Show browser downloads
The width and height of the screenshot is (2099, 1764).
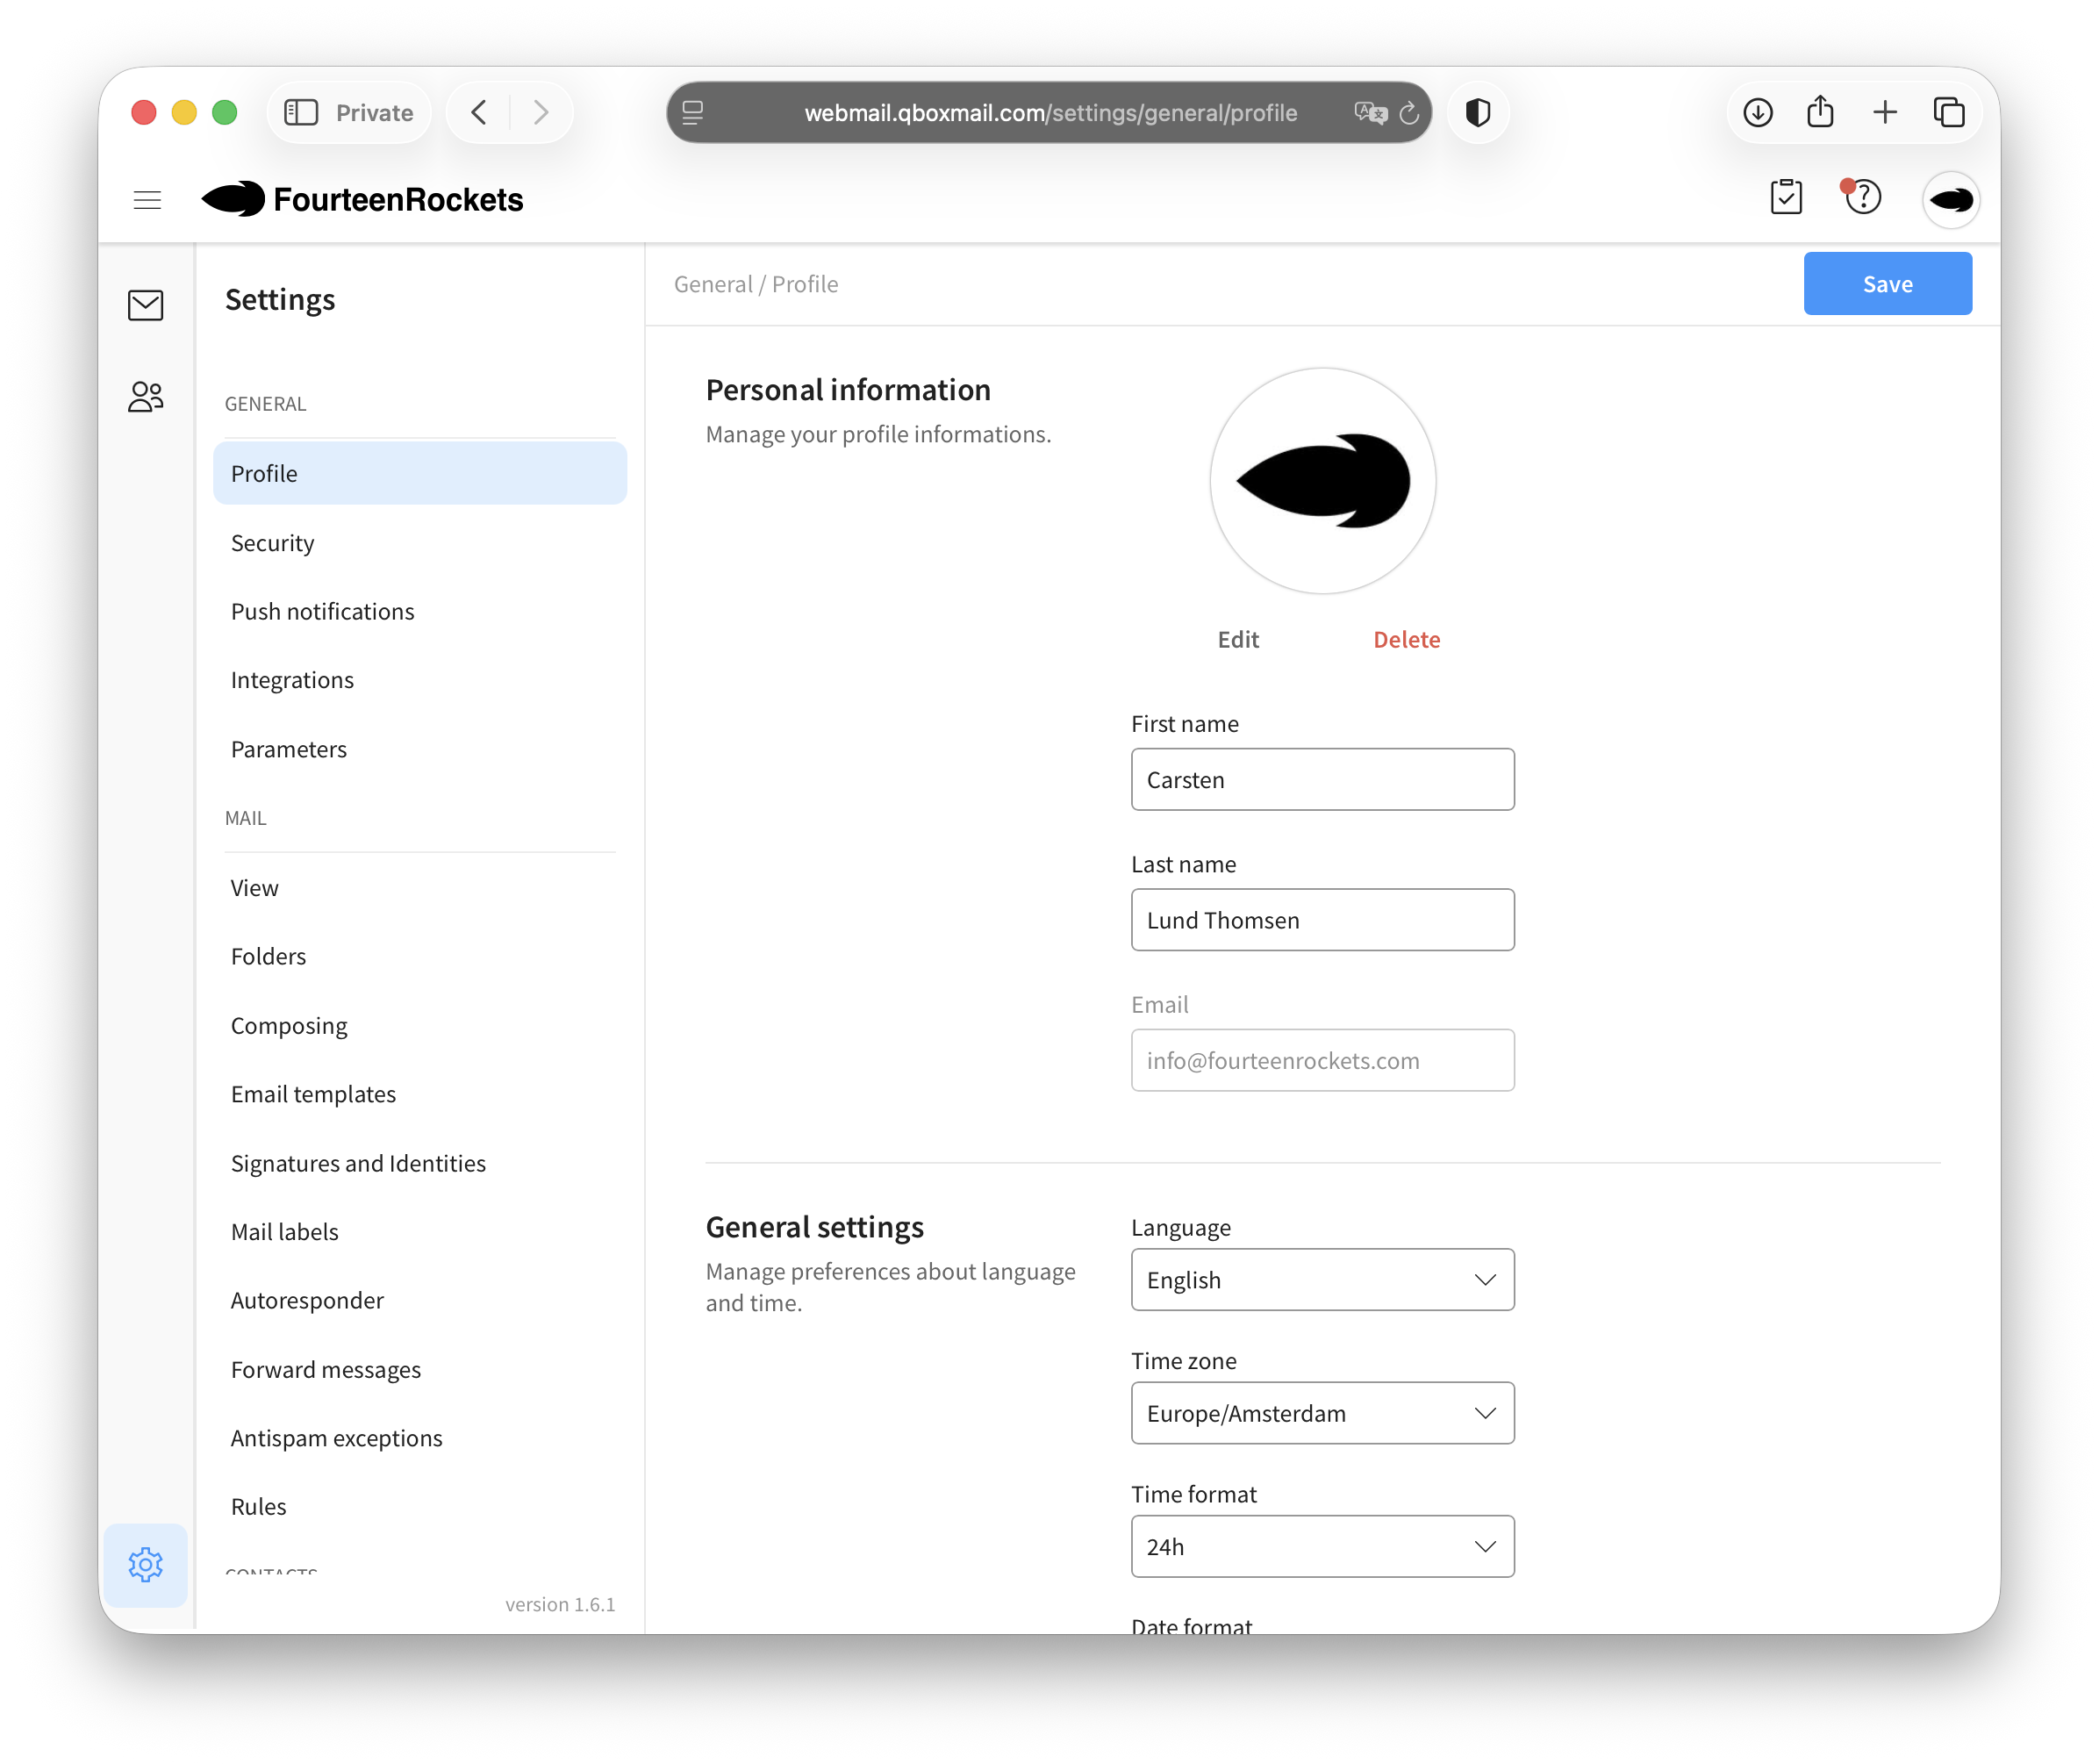coord(1758,112)
